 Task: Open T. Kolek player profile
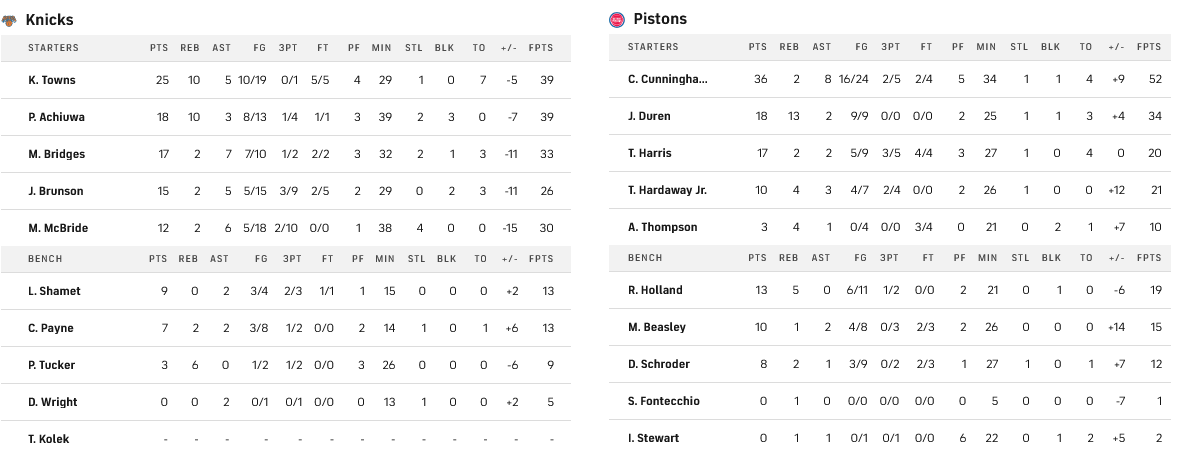click(x=49, y=439)
